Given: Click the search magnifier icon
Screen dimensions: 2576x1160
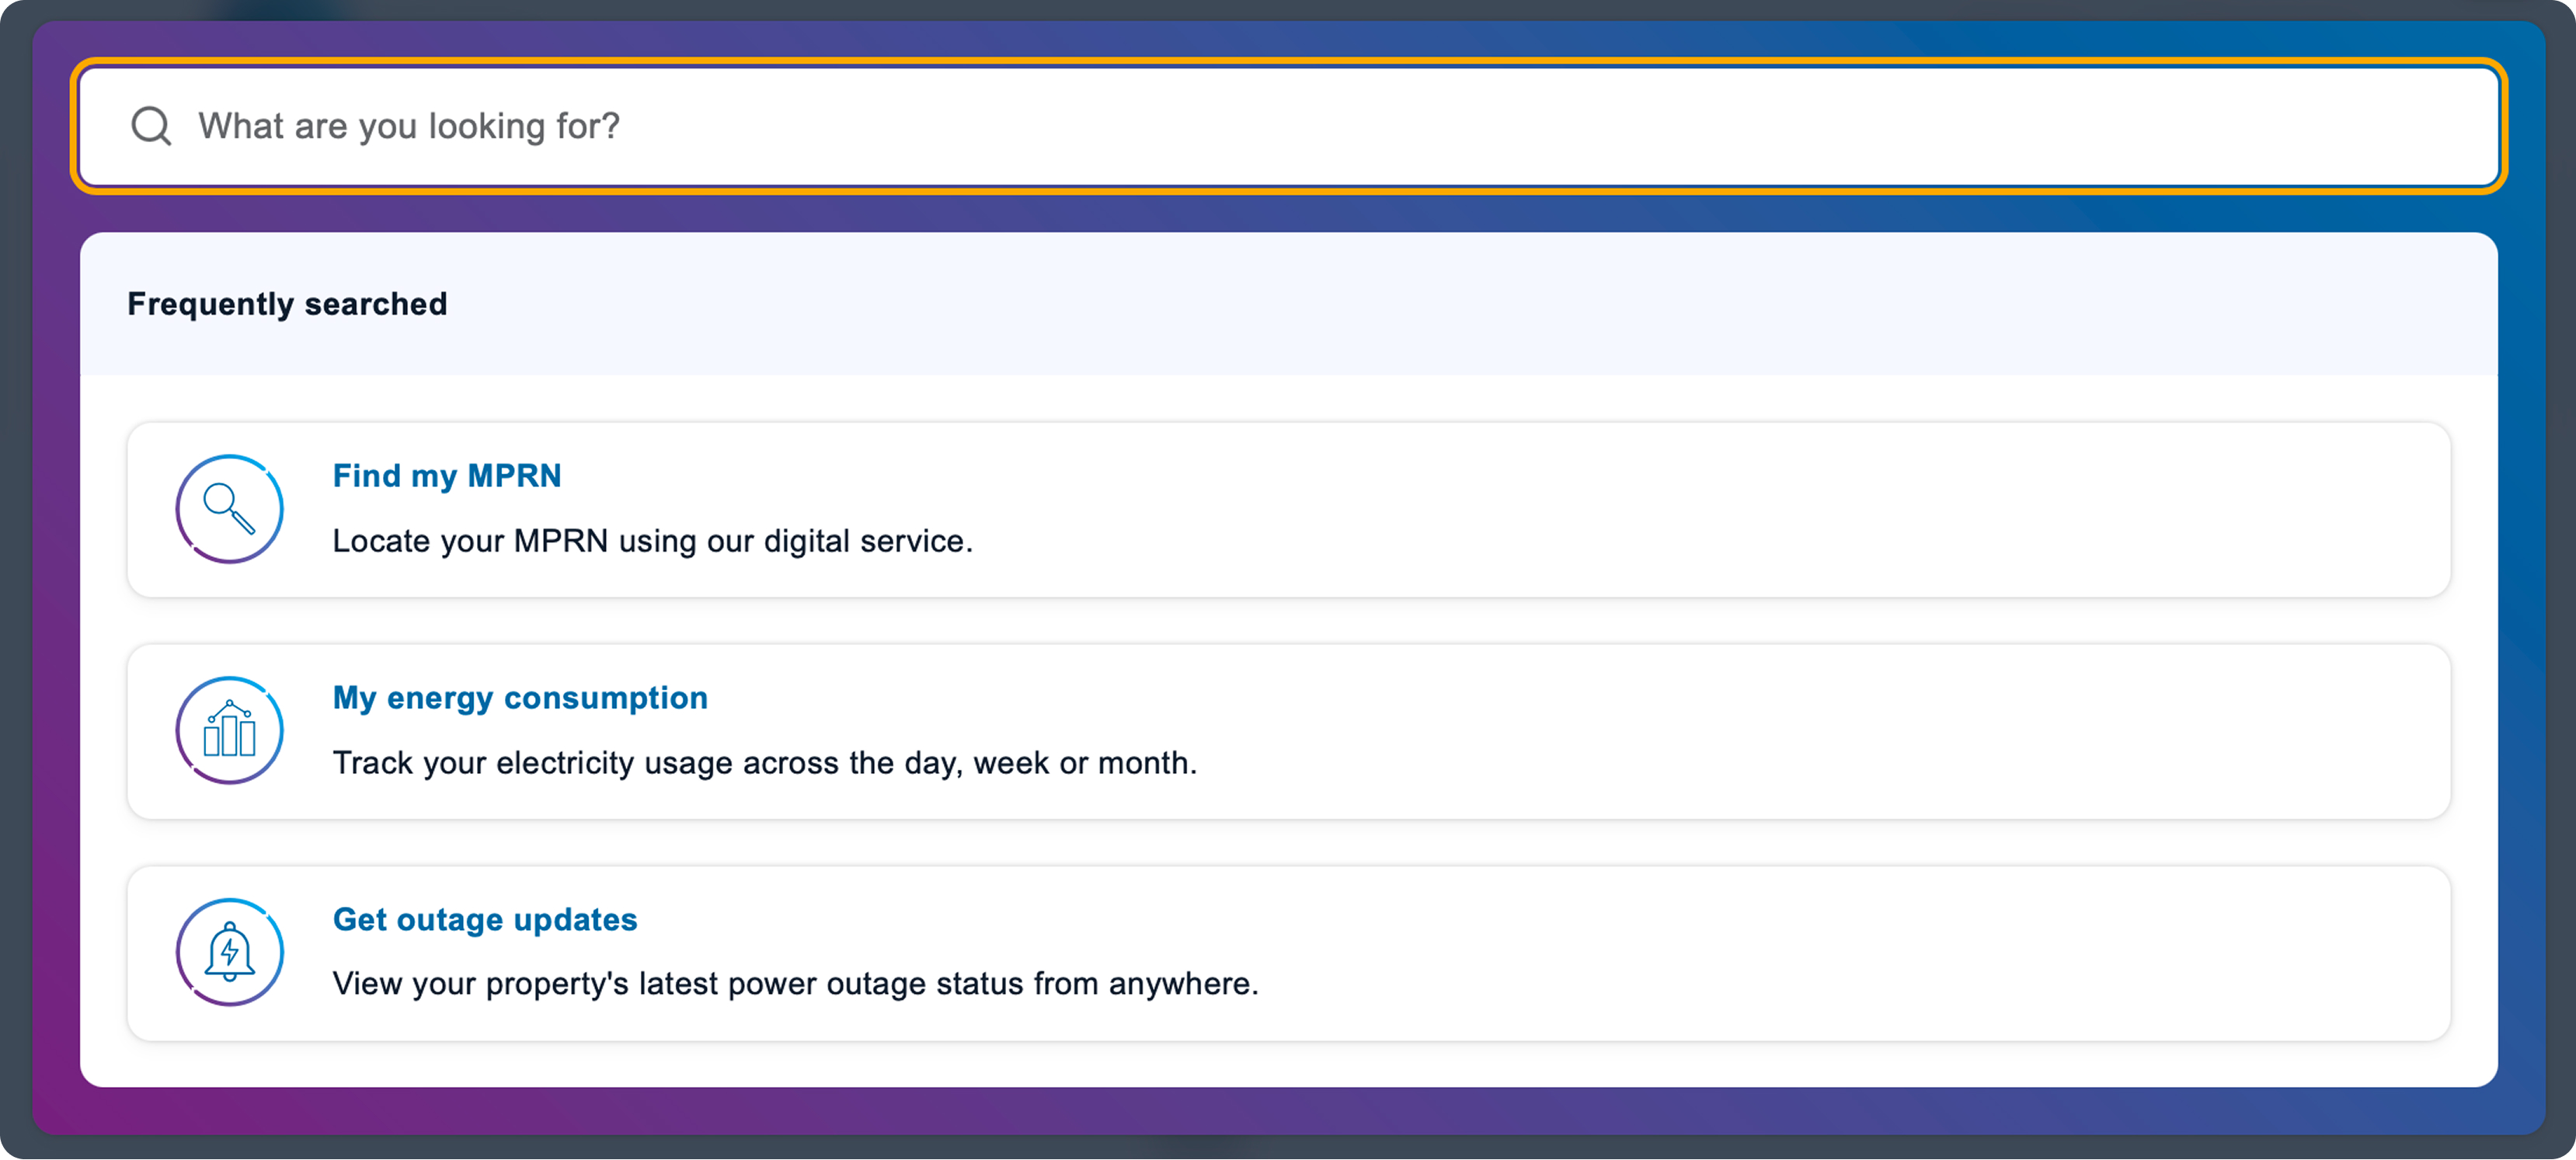Looking at the screenshot, I should [x=151, y=127].
